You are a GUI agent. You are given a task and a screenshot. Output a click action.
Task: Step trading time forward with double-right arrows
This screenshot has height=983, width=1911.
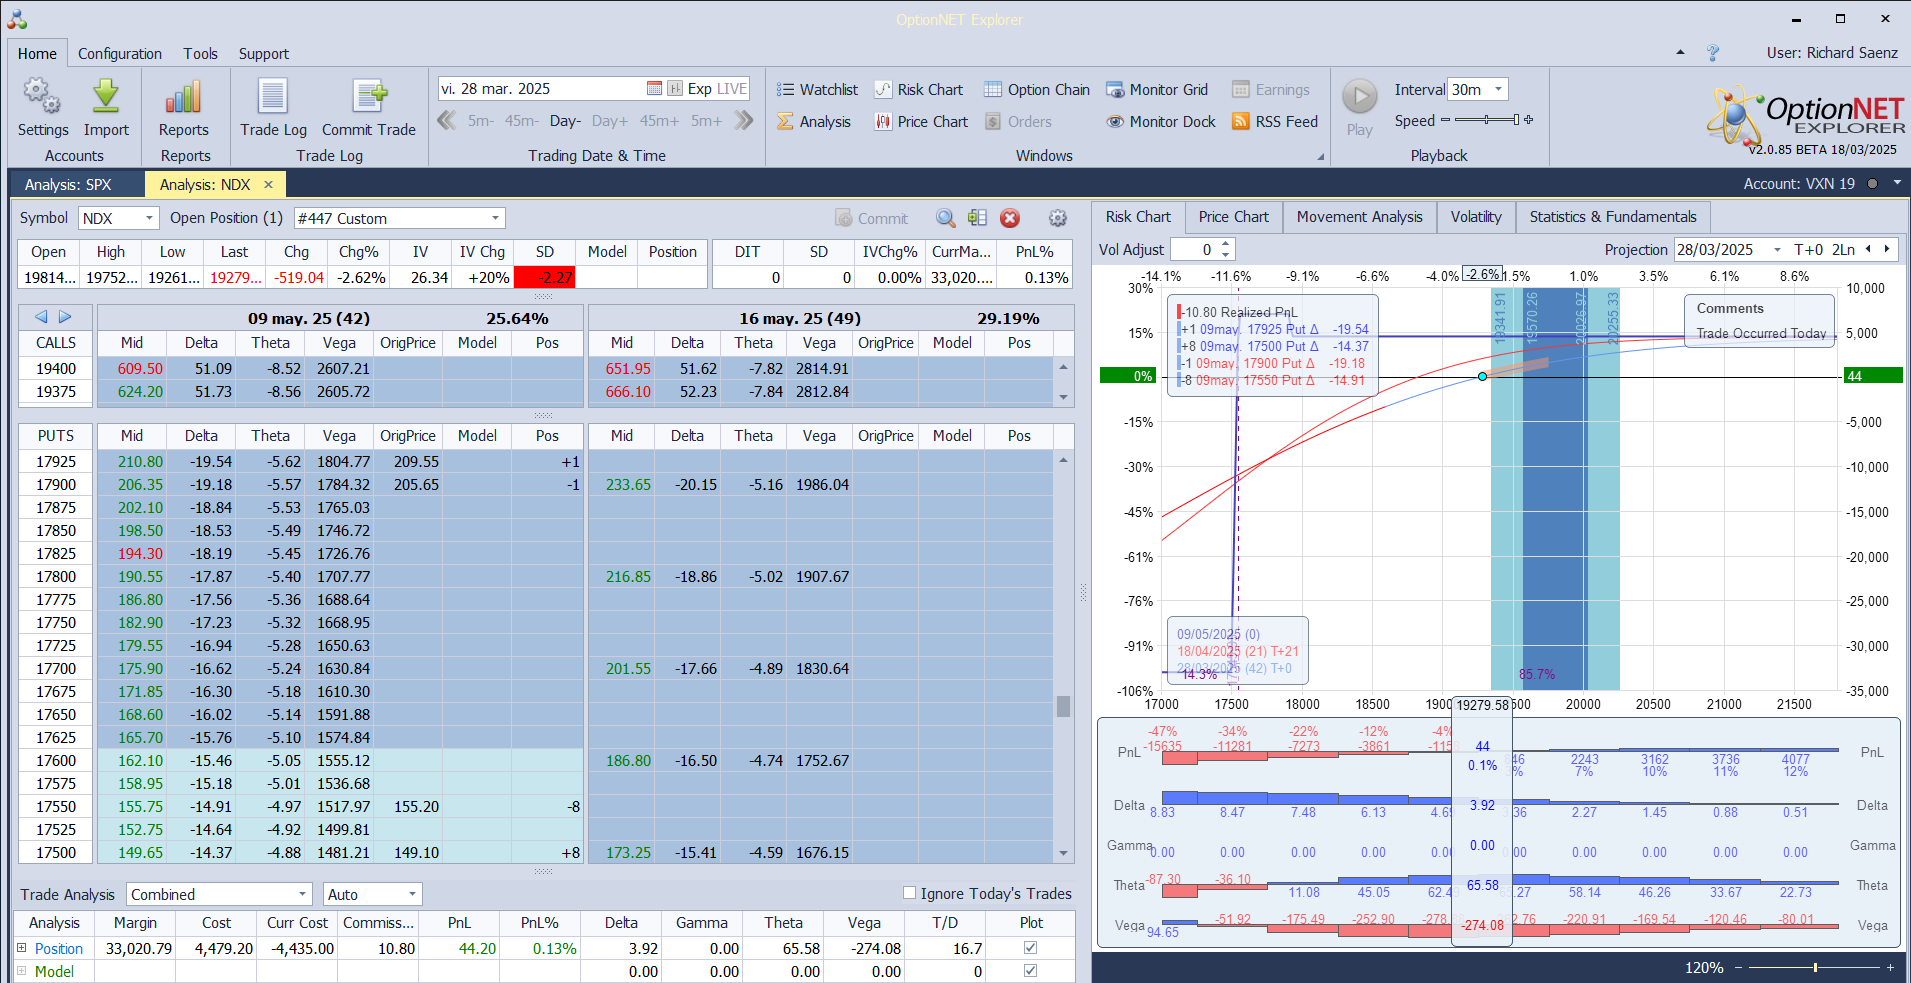point(743,120)
